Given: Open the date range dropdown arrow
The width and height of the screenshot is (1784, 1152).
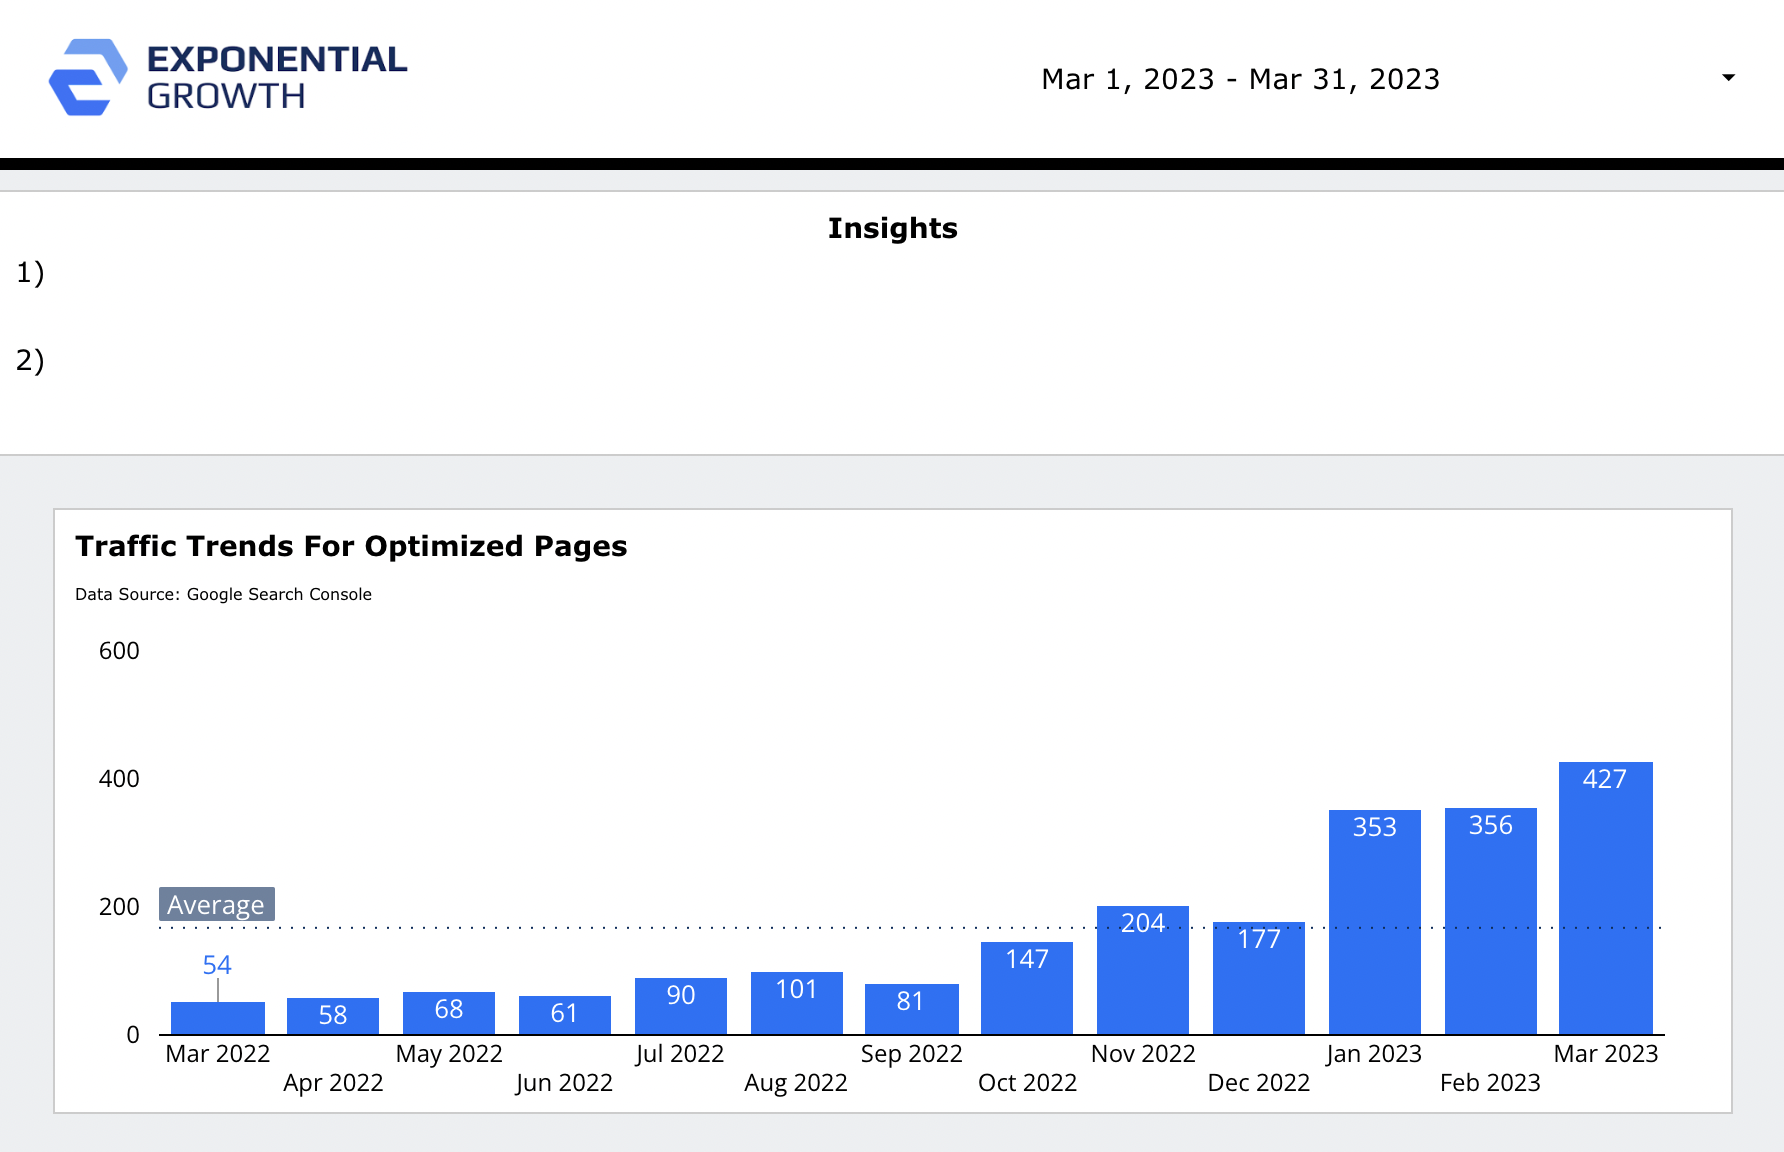Looking at the screenshot, I should [x=1727, y=77].
